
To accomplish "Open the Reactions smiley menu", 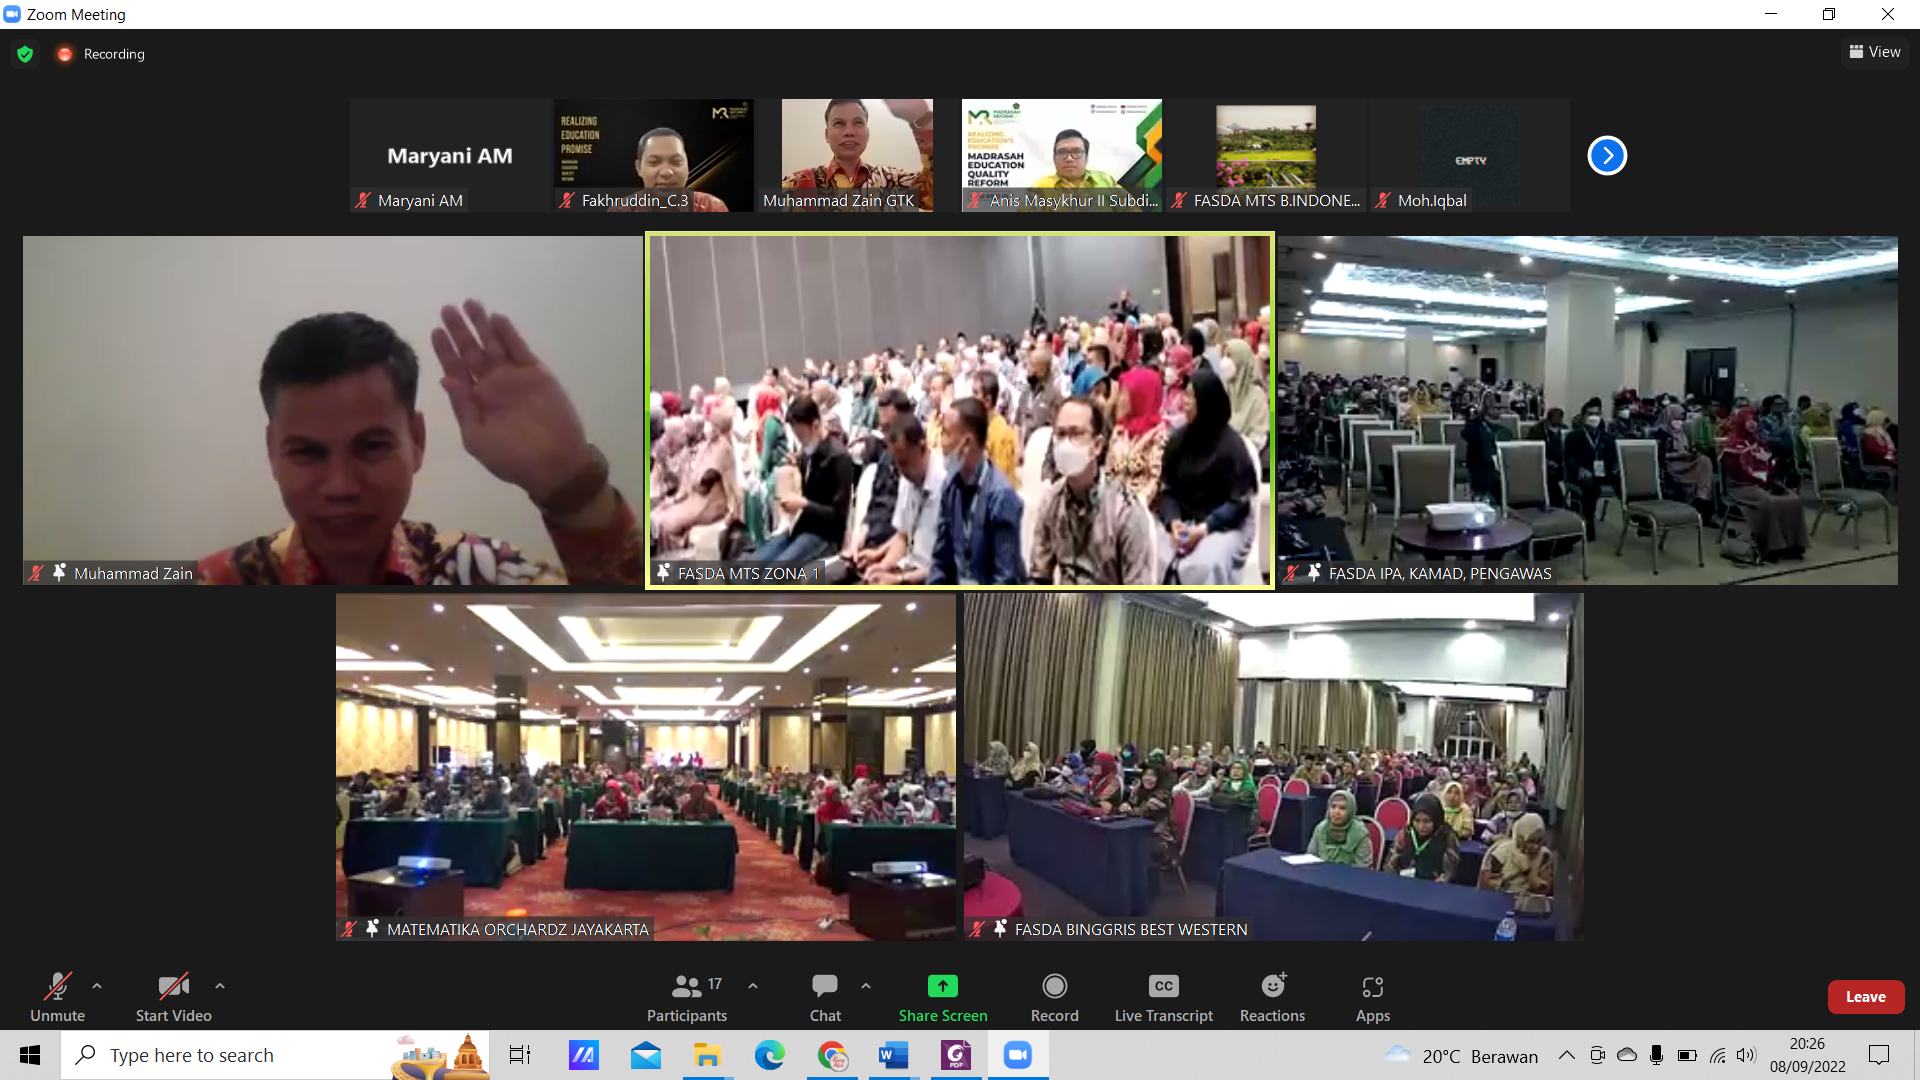I will point(1272,987).
